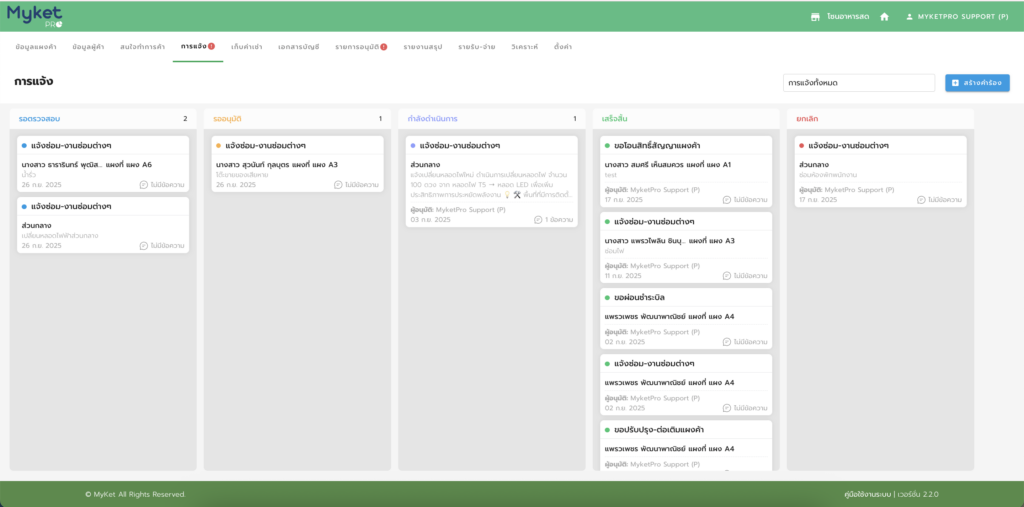Click the MyketPro Support user icon
The image size is (1024, 507).
(909, 17)
